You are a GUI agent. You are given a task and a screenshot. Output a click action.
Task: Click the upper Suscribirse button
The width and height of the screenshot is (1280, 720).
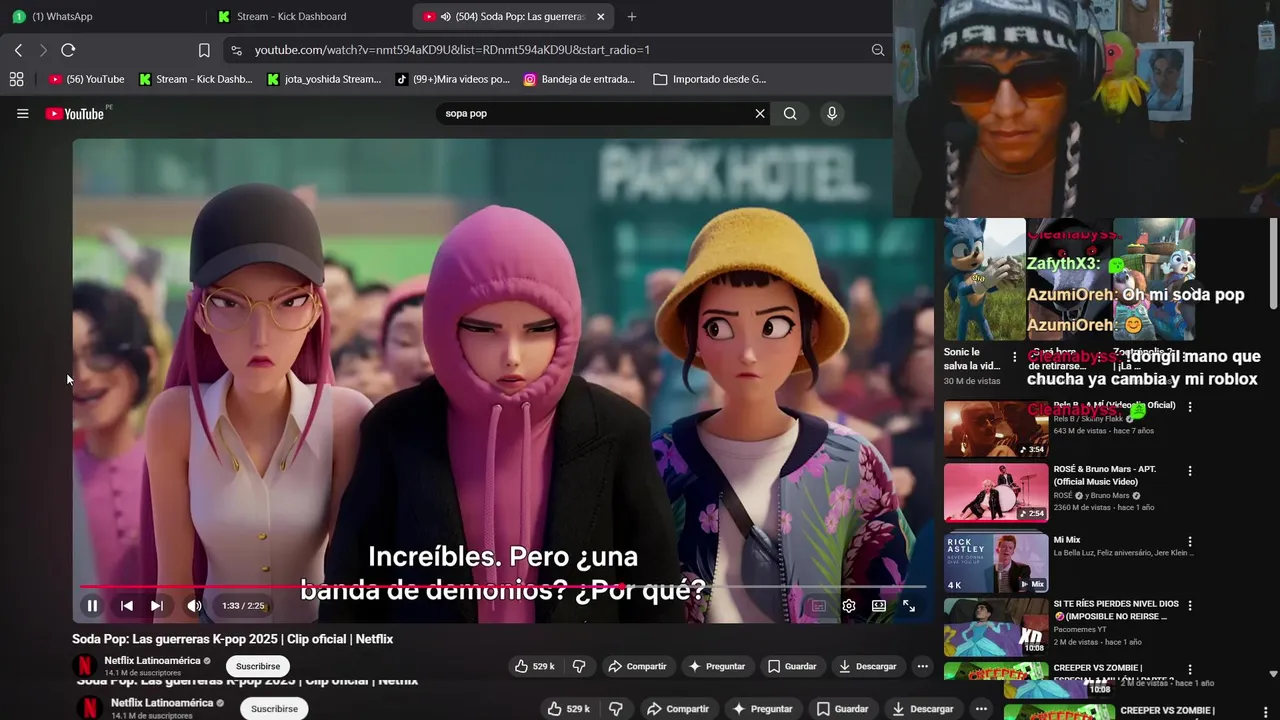[258, 666]
